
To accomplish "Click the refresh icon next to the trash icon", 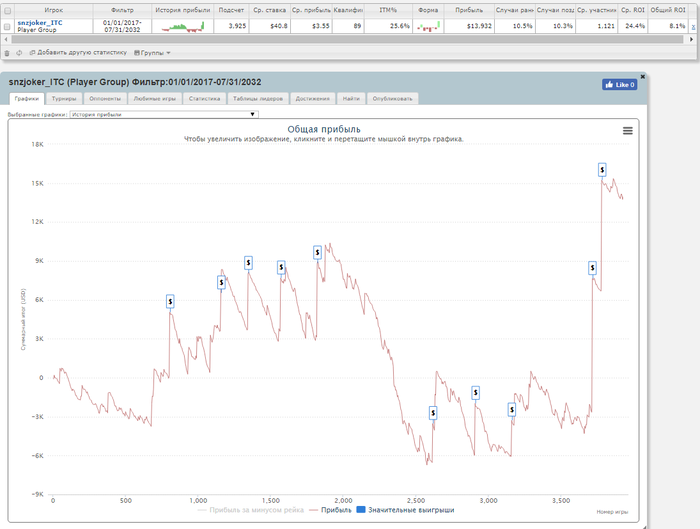I will [x=19, y=53].
